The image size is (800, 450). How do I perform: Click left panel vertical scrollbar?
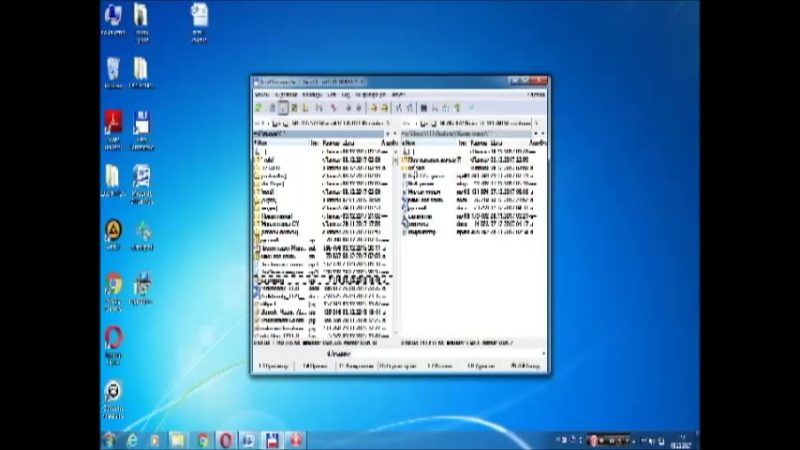click(x=395, y=242)
